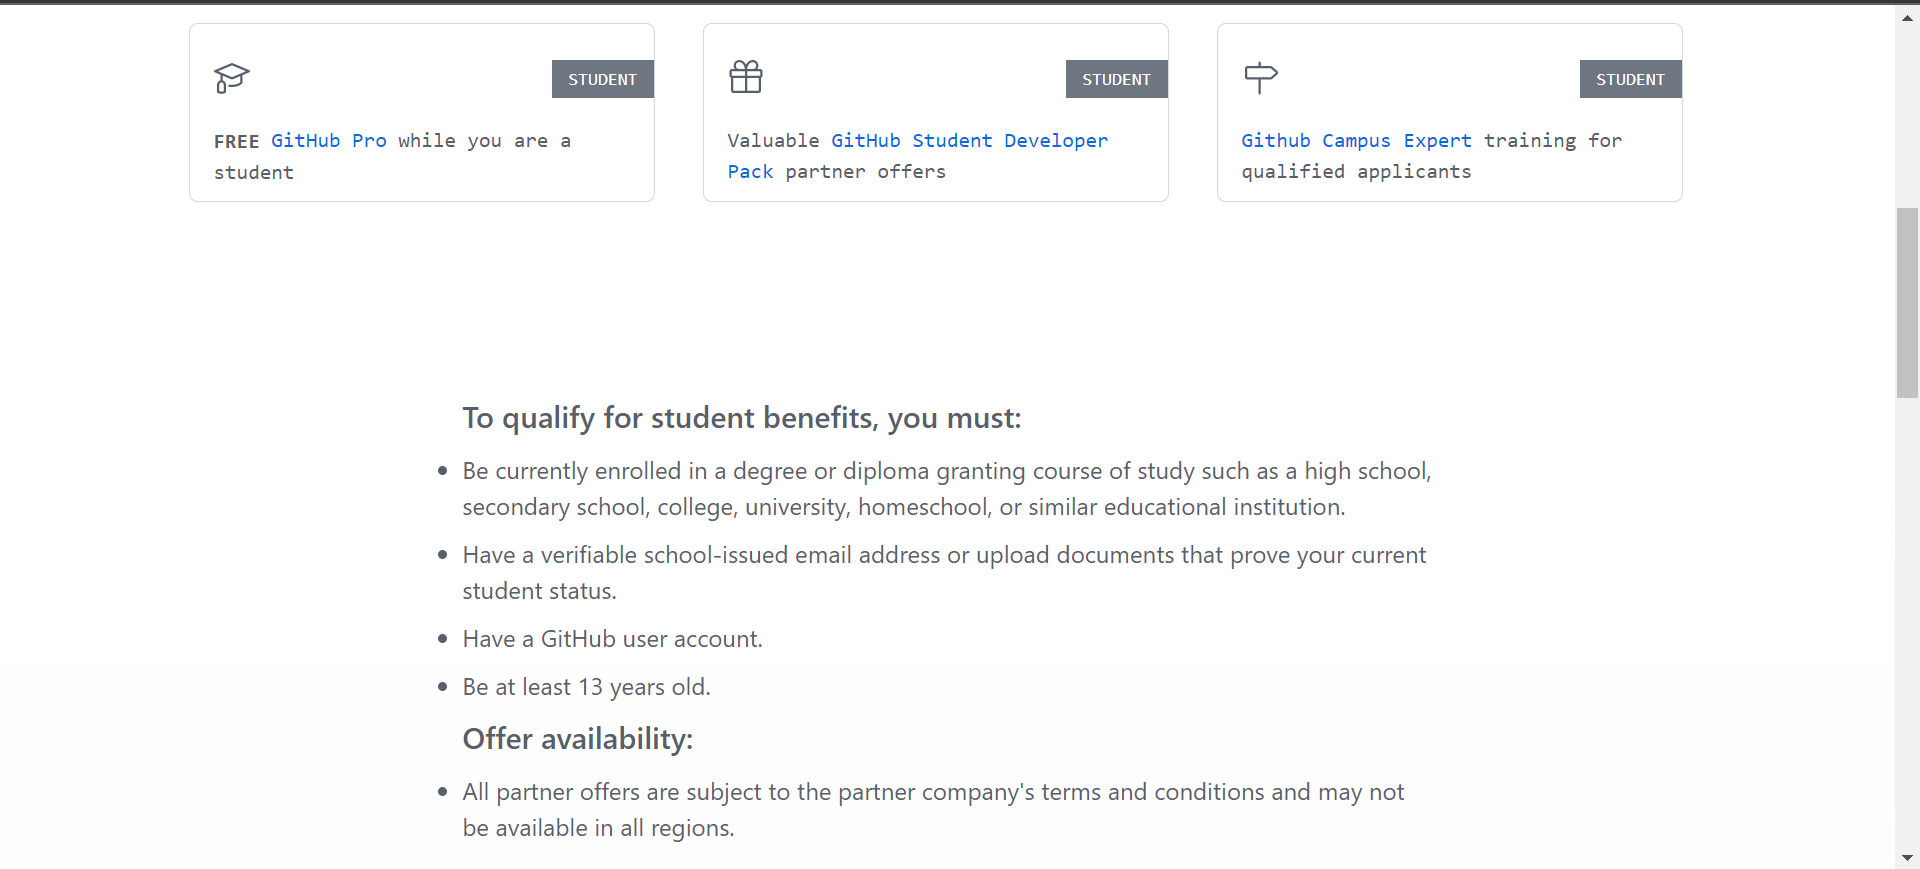Click the bullet about GitHub user account
Image resolution: width=1920 pixels, height=869 pixels.
point(612,638)
